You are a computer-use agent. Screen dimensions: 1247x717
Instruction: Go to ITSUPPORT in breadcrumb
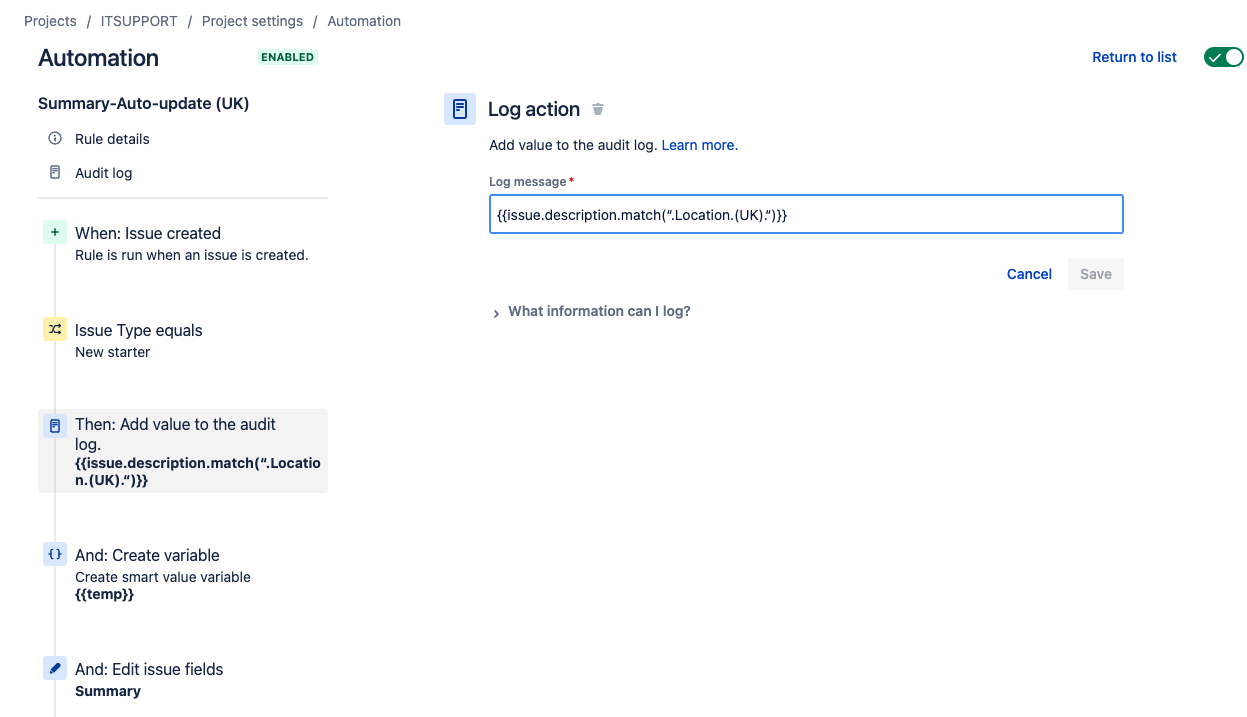click(x=141, y=21)
